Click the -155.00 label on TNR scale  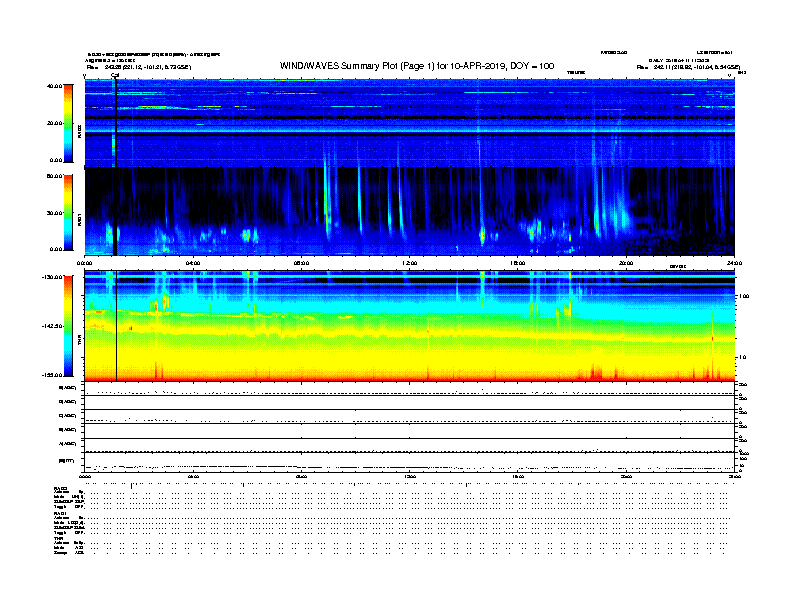52,375
